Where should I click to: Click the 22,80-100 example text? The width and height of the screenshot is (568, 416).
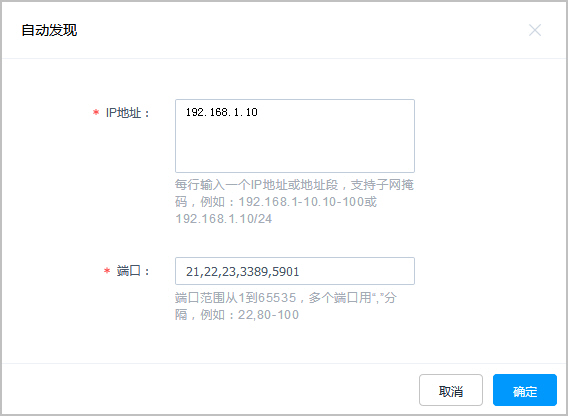(x=268, y=315)
